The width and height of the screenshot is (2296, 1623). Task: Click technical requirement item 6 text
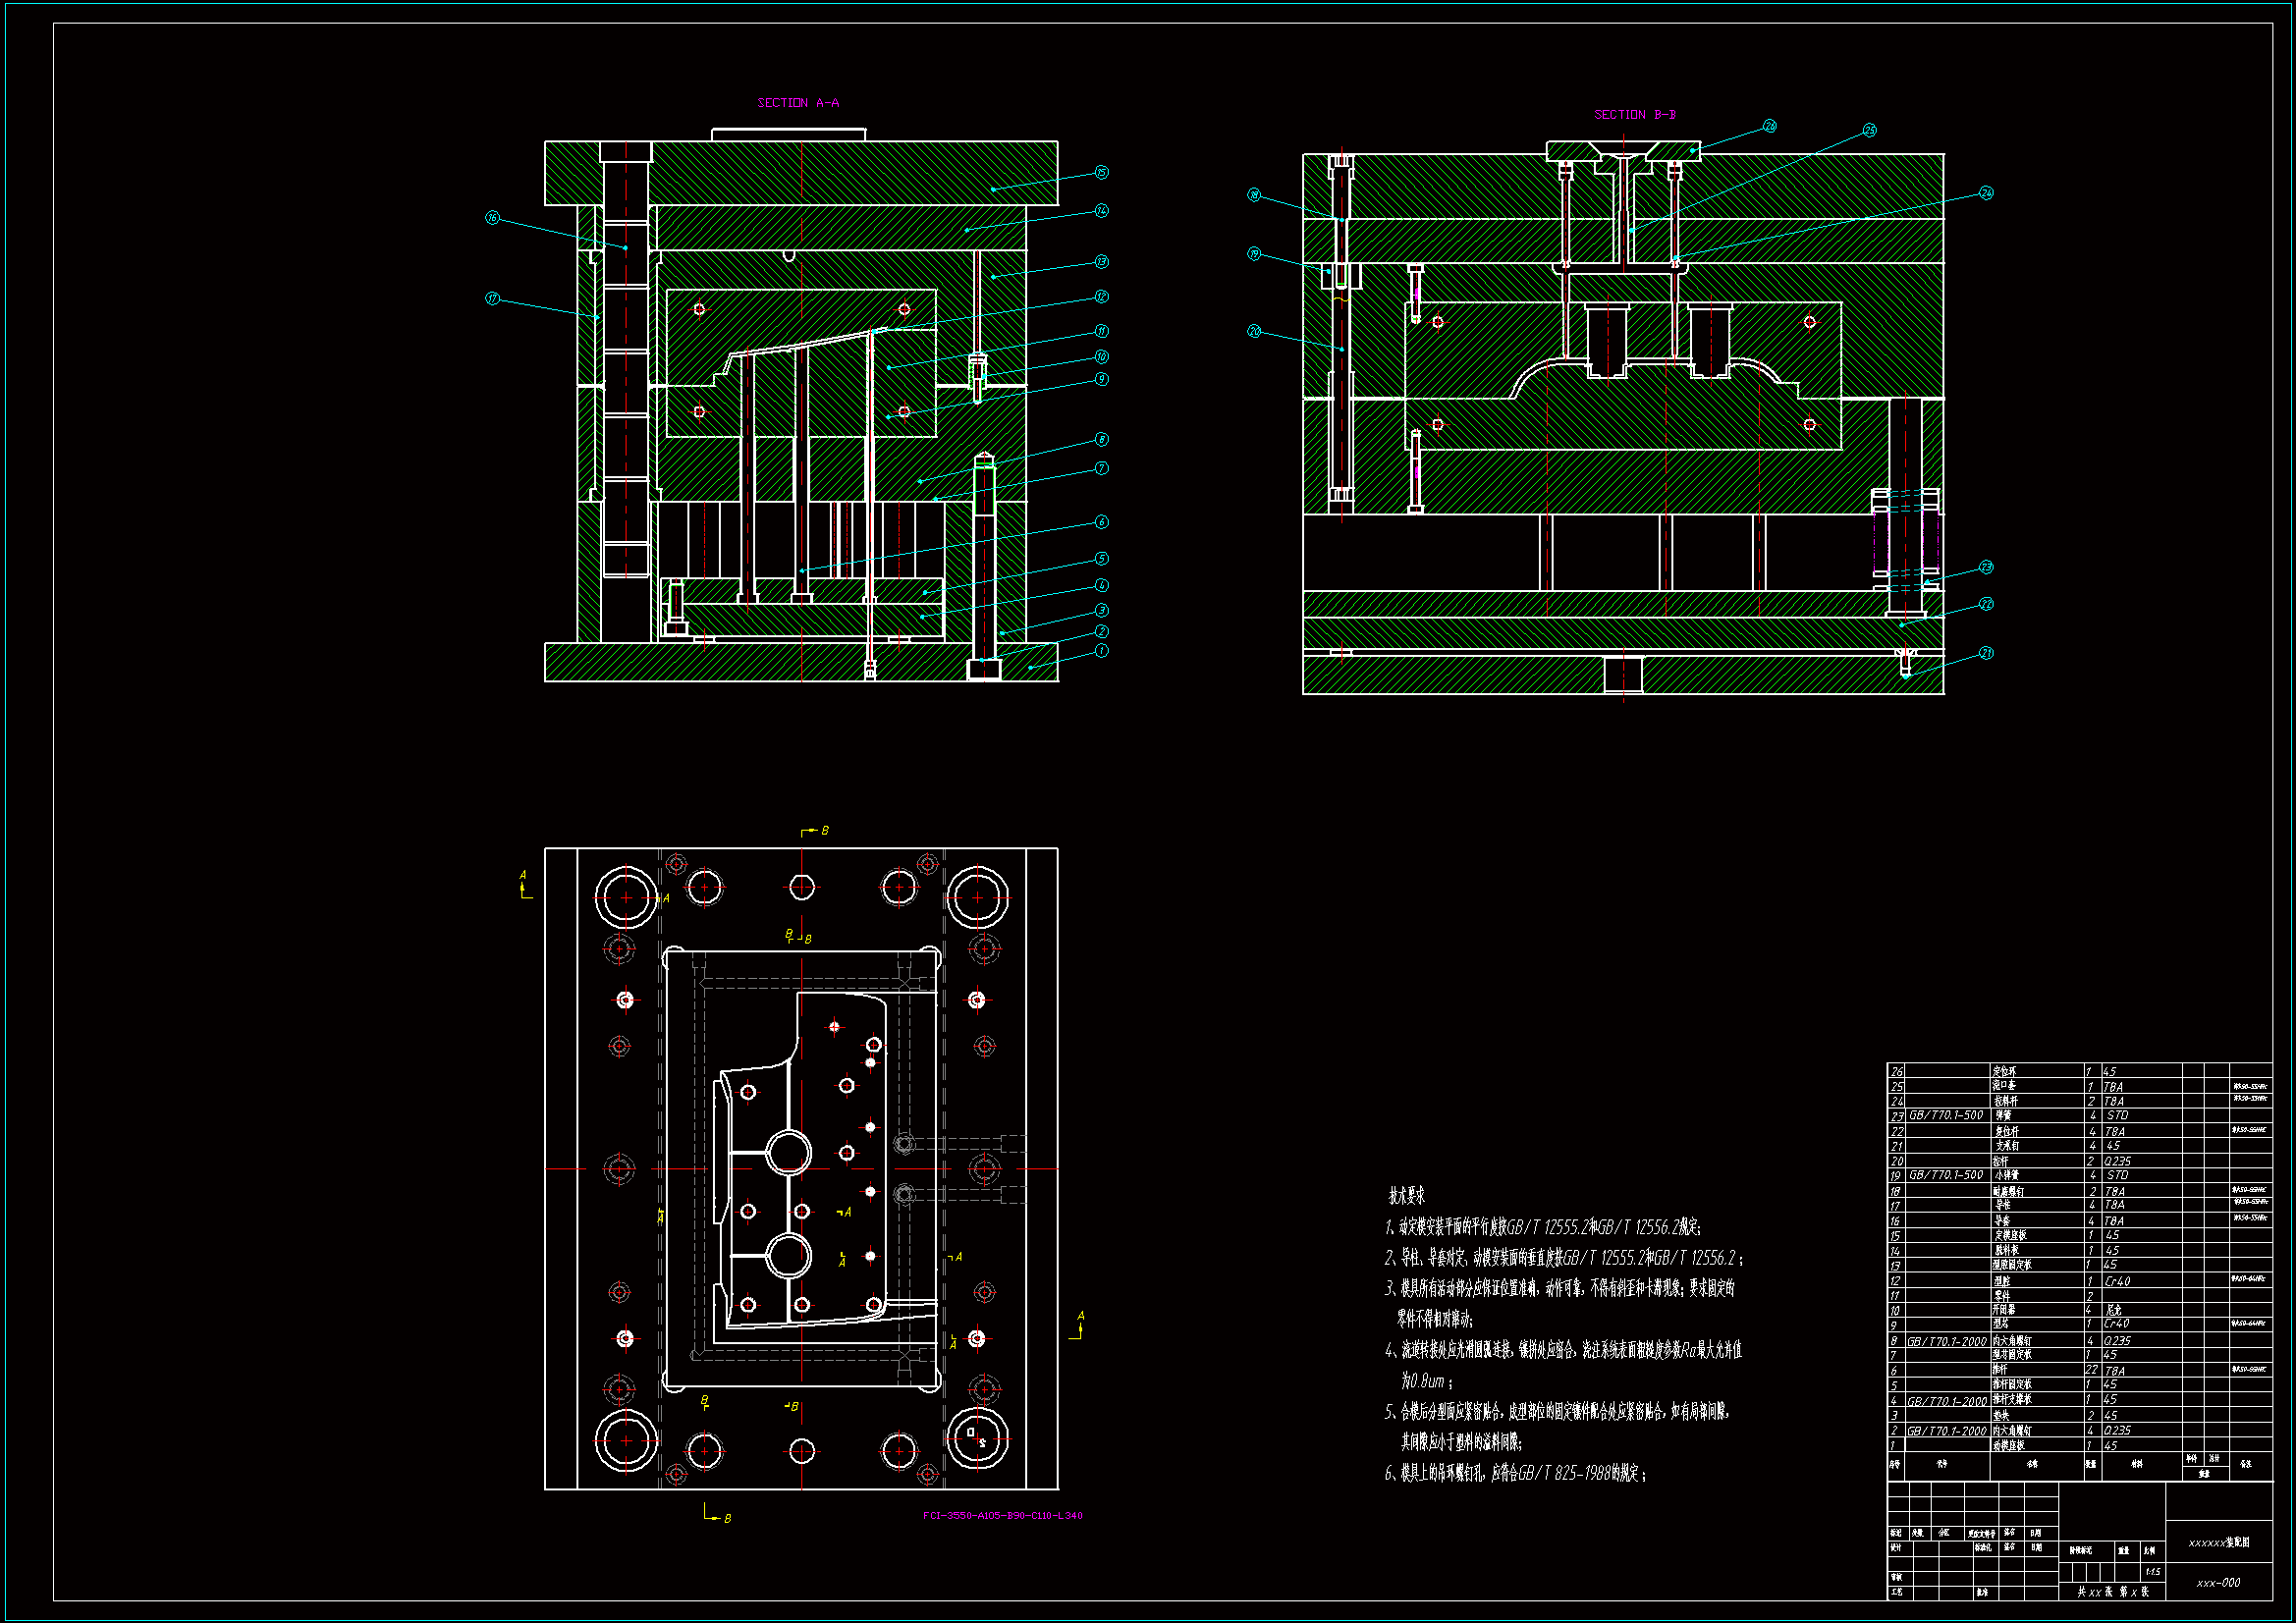1514,1473
